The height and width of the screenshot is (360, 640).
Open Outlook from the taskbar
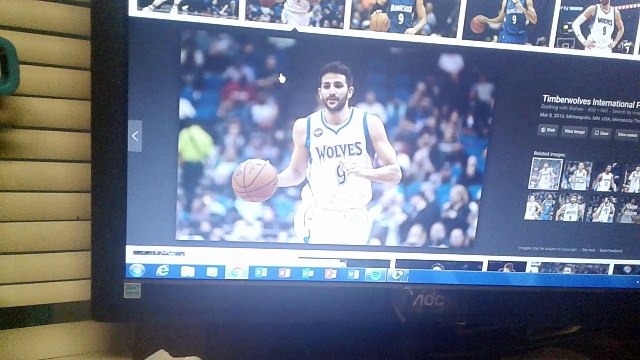[x=307, y=273]
